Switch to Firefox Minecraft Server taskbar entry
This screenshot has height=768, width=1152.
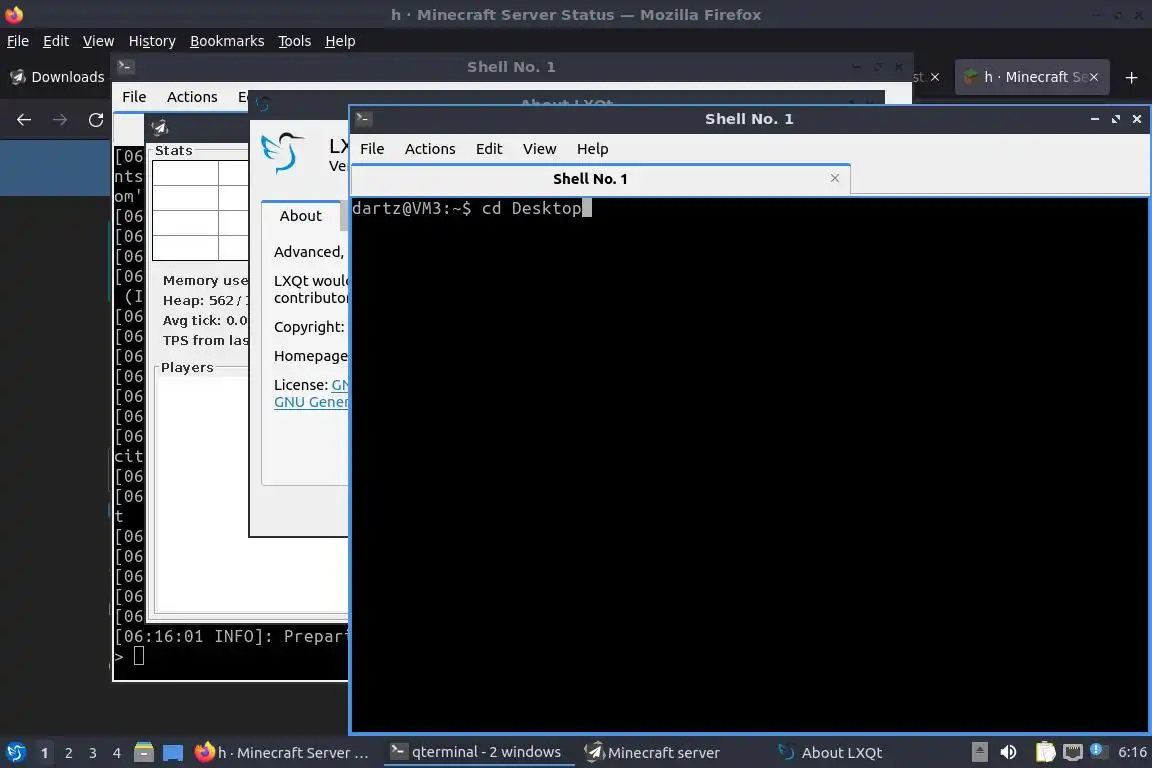pyautogui.click(x=283, y=753)
